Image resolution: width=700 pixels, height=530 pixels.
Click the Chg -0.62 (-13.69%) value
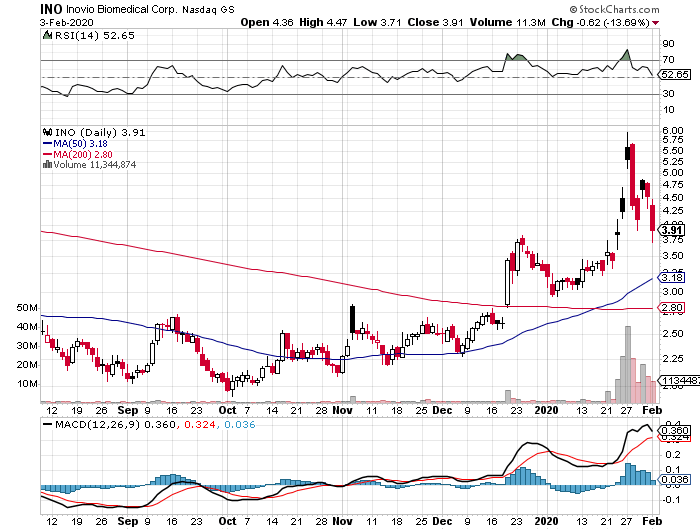pos(600,22)
